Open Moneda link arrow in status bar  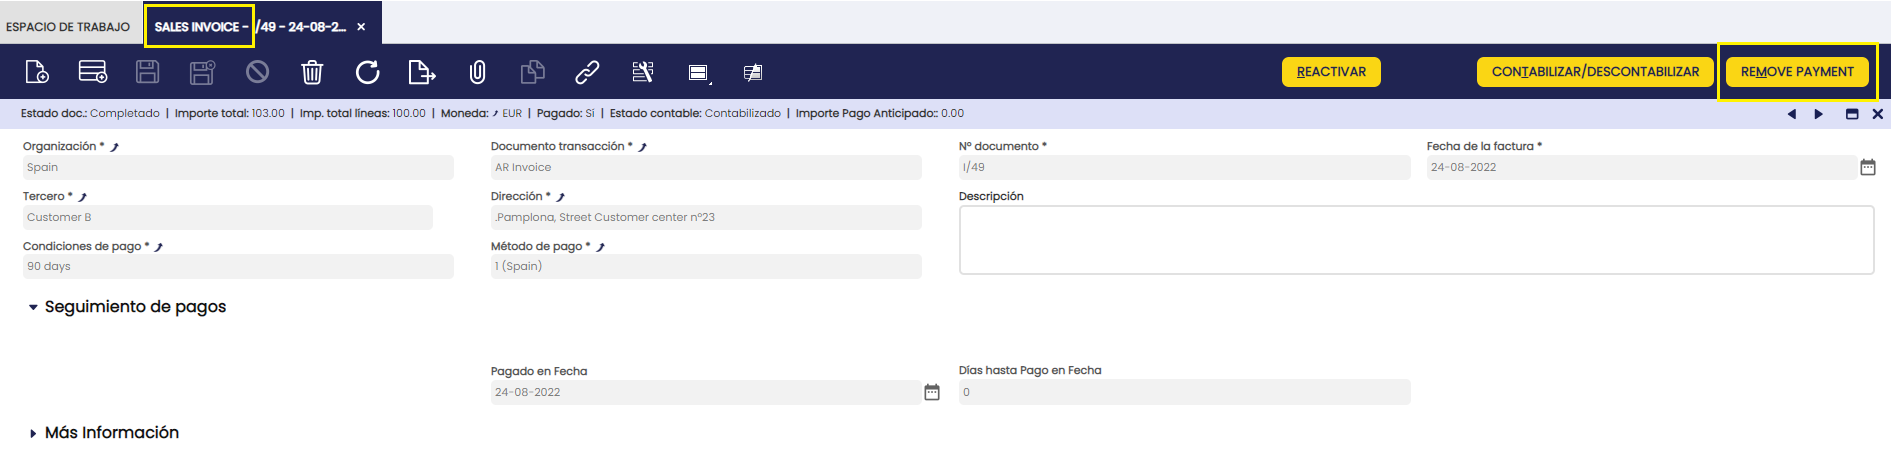(x=495, y=114)
